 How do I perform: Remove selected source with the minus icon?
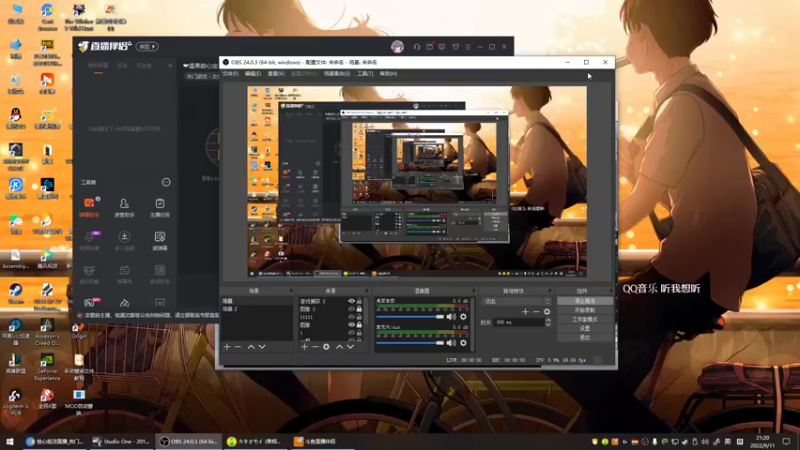(315, 347)
